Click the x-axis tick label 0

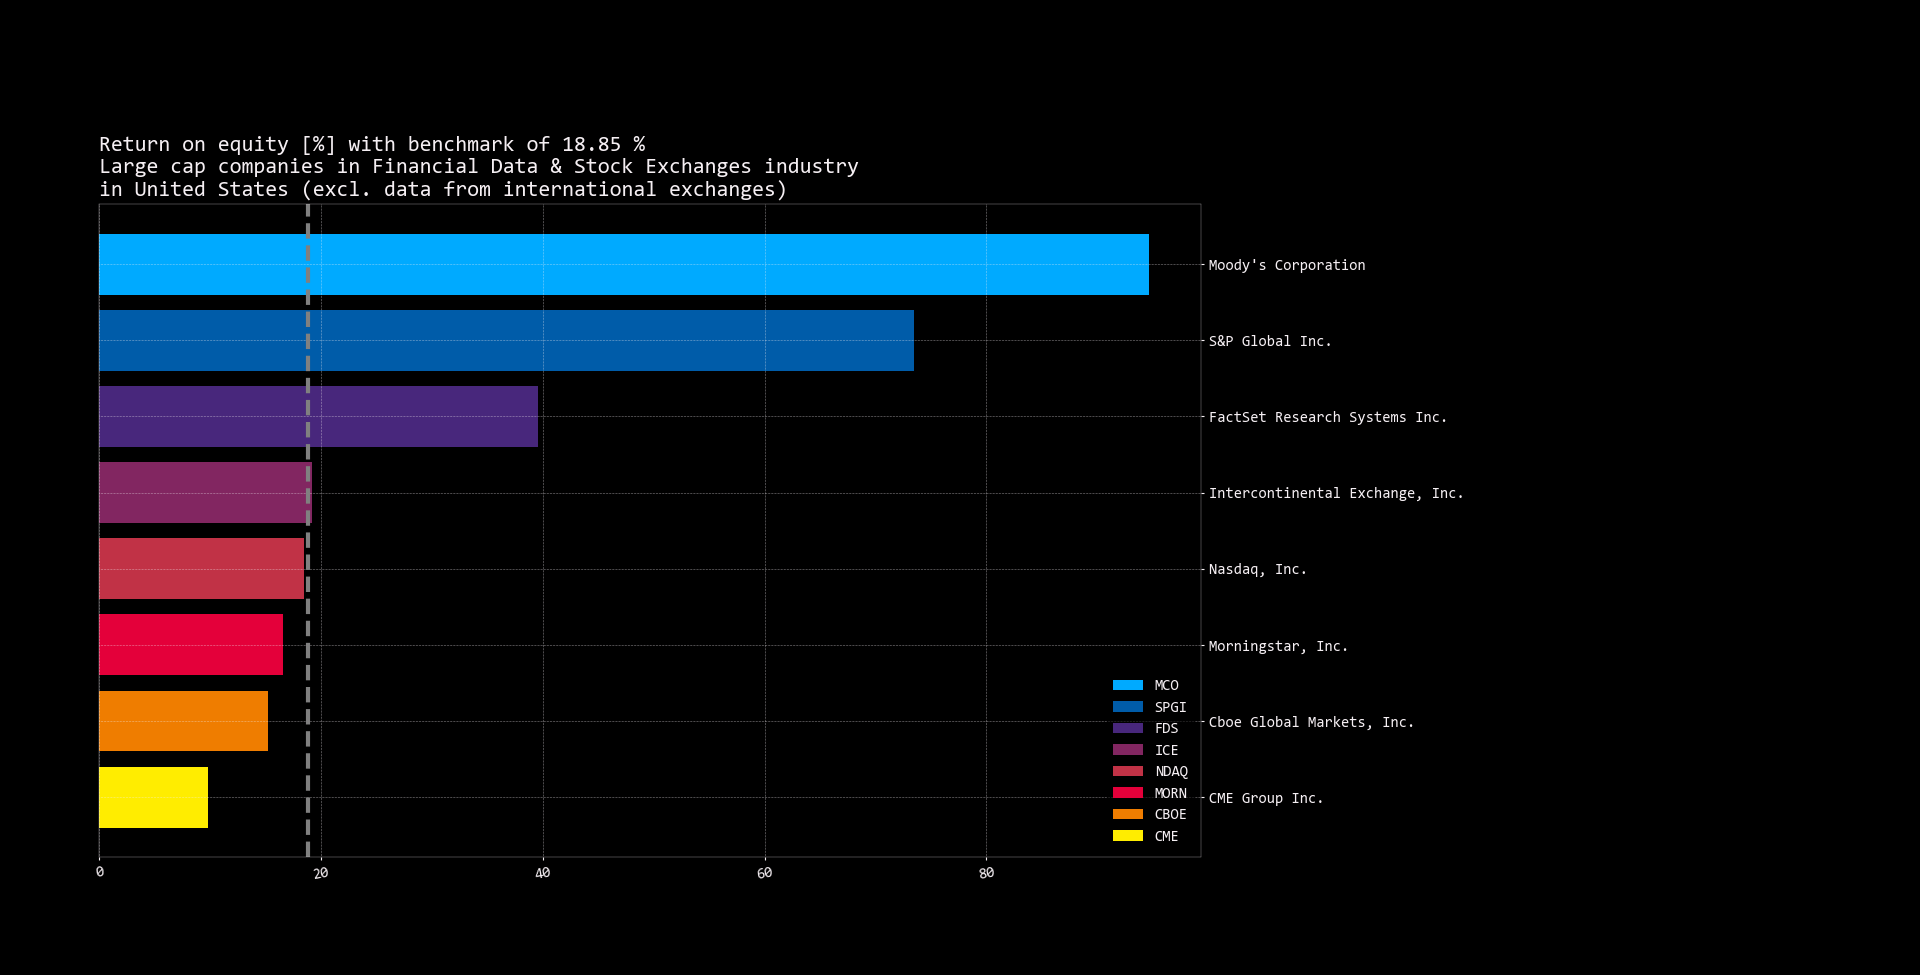click(99, 873)
